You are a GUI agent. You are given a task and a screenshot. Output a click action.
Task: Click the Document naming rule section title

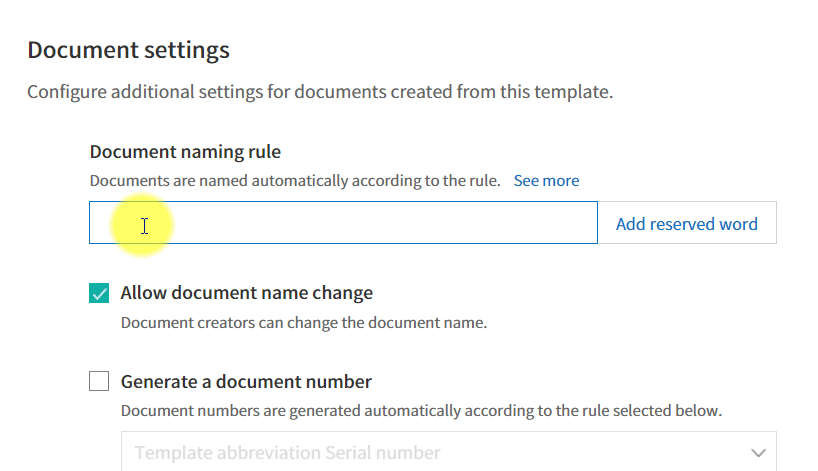point(185,152)
